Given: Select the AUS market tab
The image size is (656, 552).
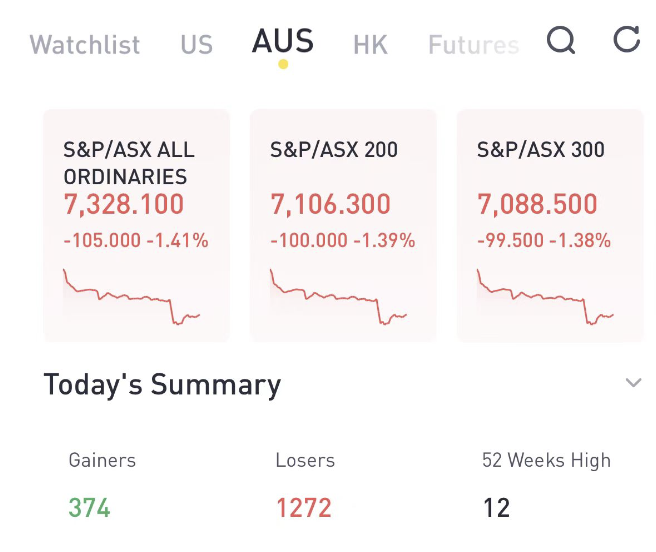Looking at the screenshot, I should click(283, 42).
